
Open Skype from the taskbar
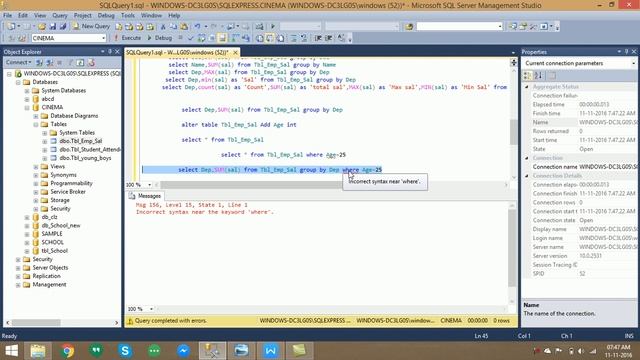click(125, 351)
